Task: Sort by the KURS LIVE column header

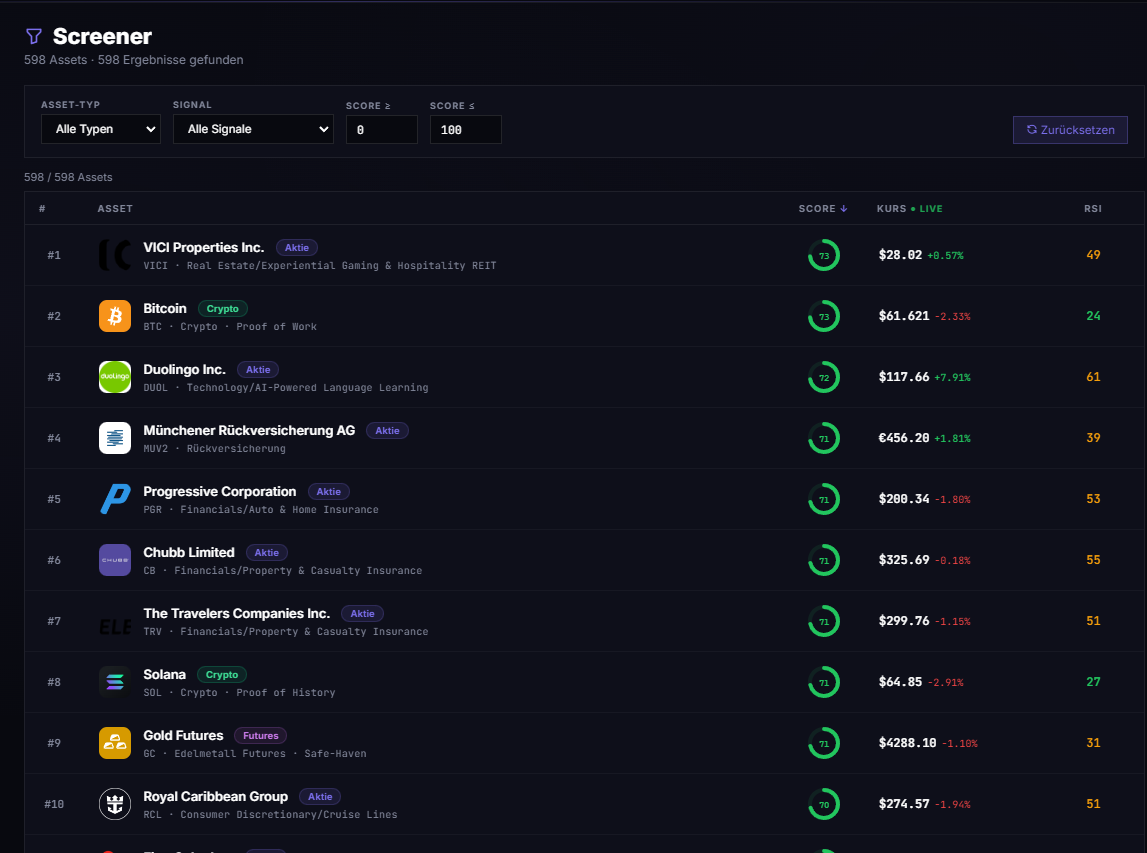Action: [909, 208]
